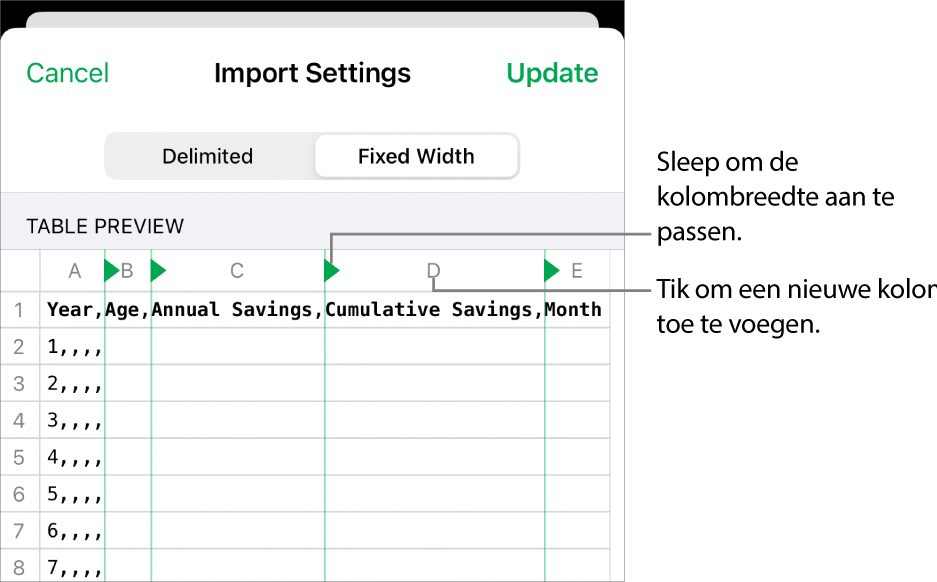This screenshot has width=937, height=582.
Task: Click the green column marker before column D
Action: click(331, 270)
